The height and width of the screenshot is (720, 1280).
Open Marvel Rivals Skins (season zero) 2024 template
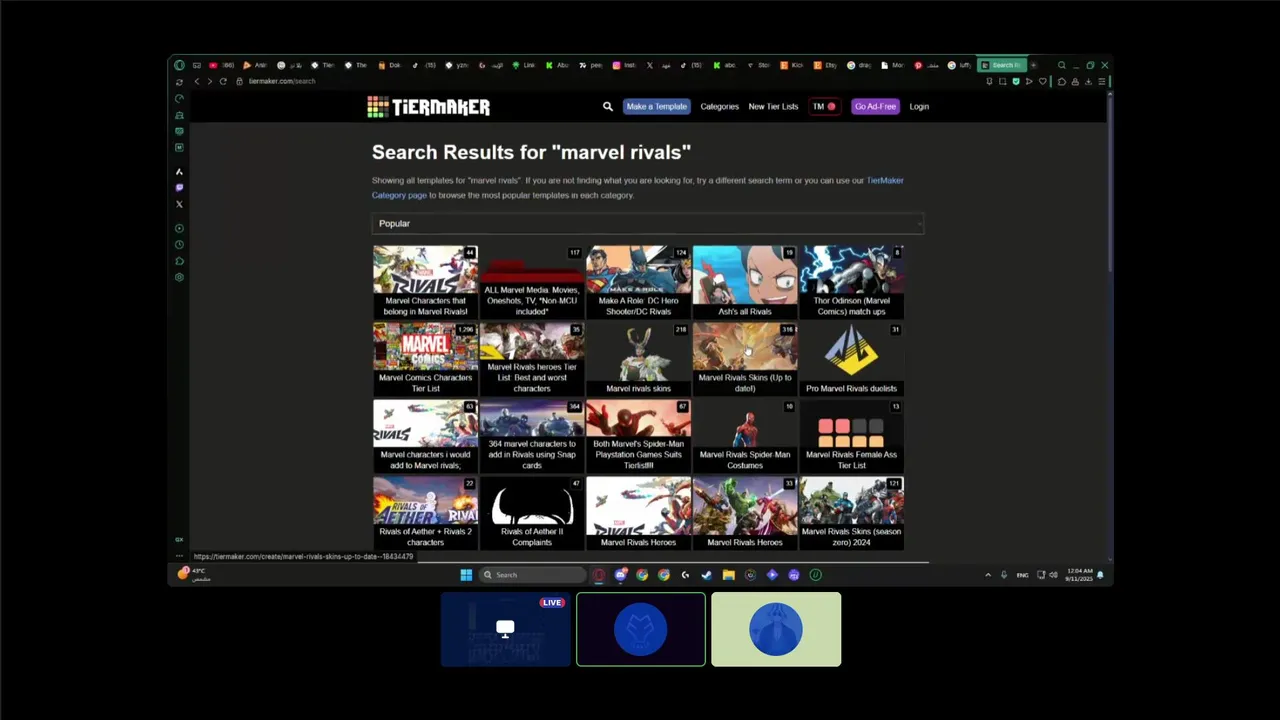coord(851,513)
